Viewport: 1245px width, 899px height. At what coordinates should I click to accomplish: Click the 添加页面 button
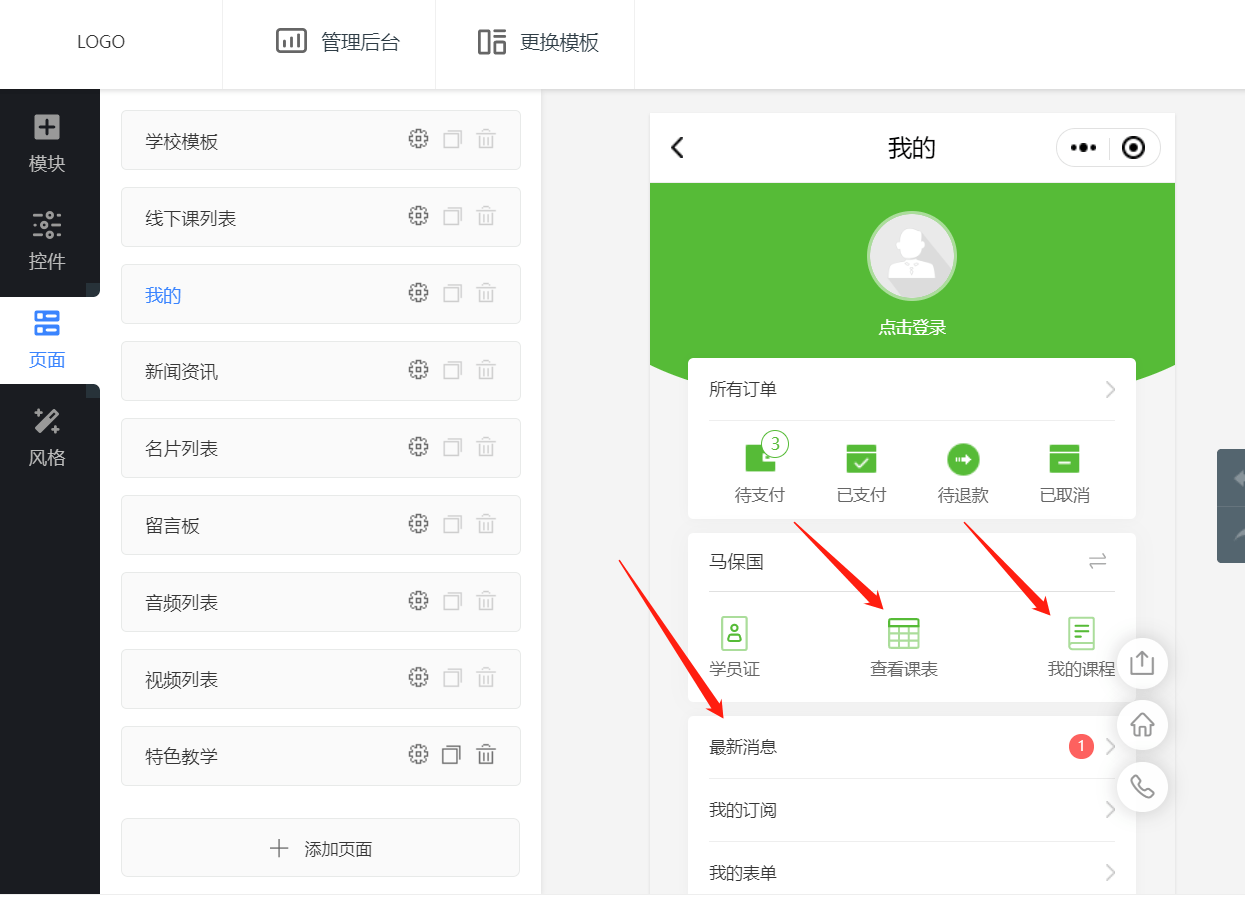click(x=321, y=848)
